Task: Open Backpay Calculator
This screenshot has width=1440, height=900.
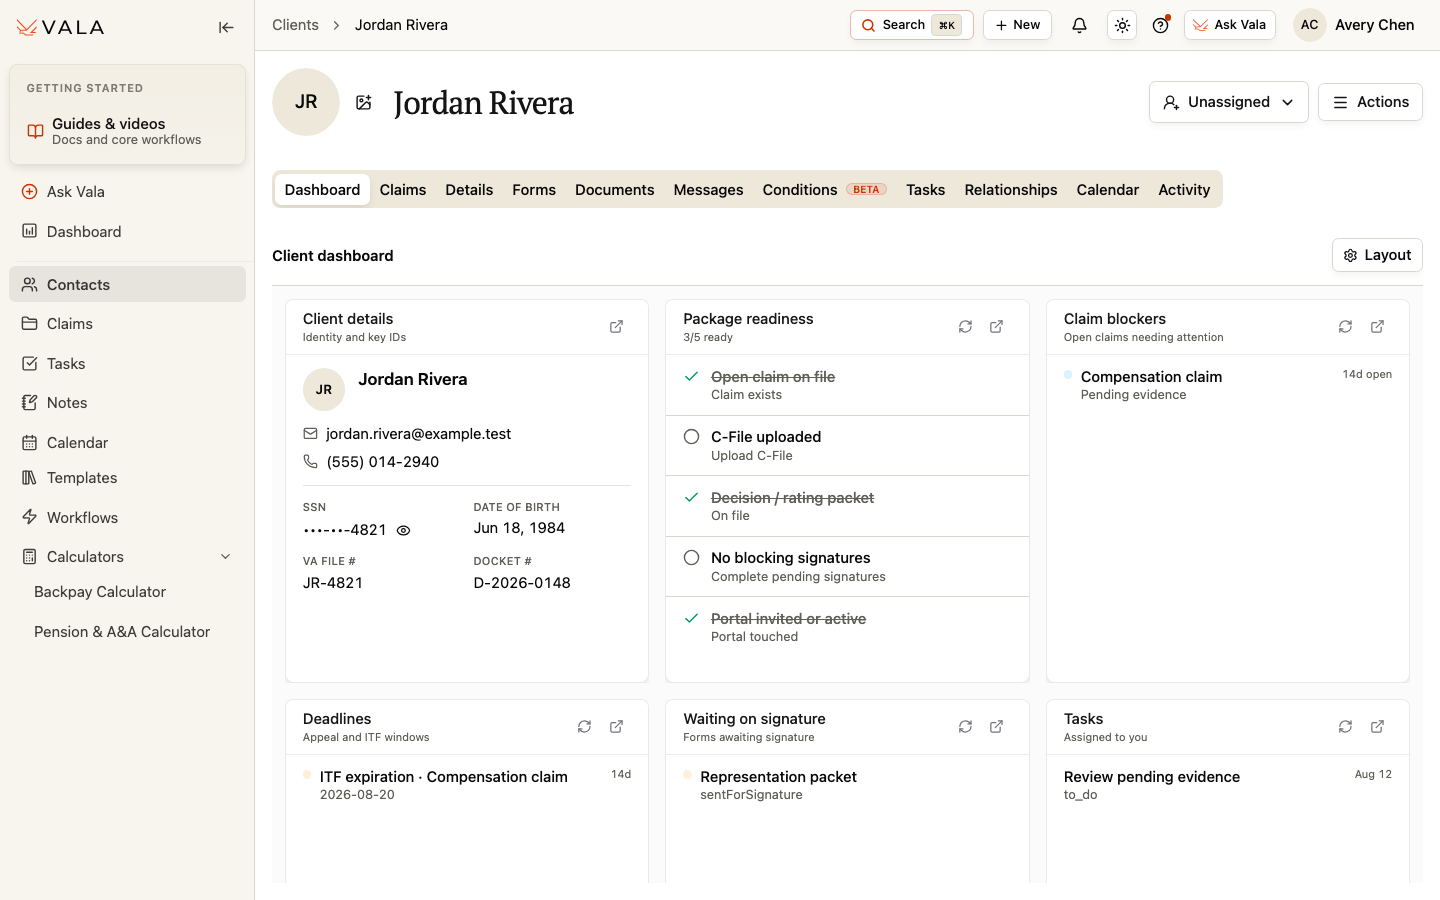Action: click(x=100, y=592)
